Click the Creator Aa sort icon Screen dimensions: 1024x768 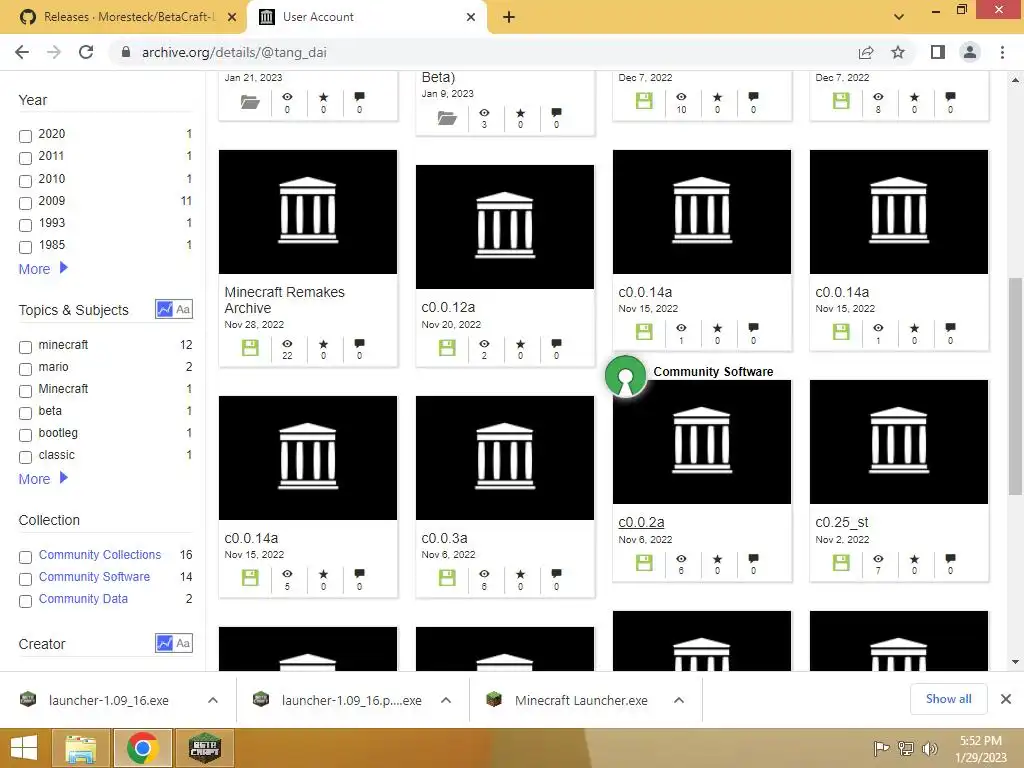pyautogui.click(x=183, y=643)
